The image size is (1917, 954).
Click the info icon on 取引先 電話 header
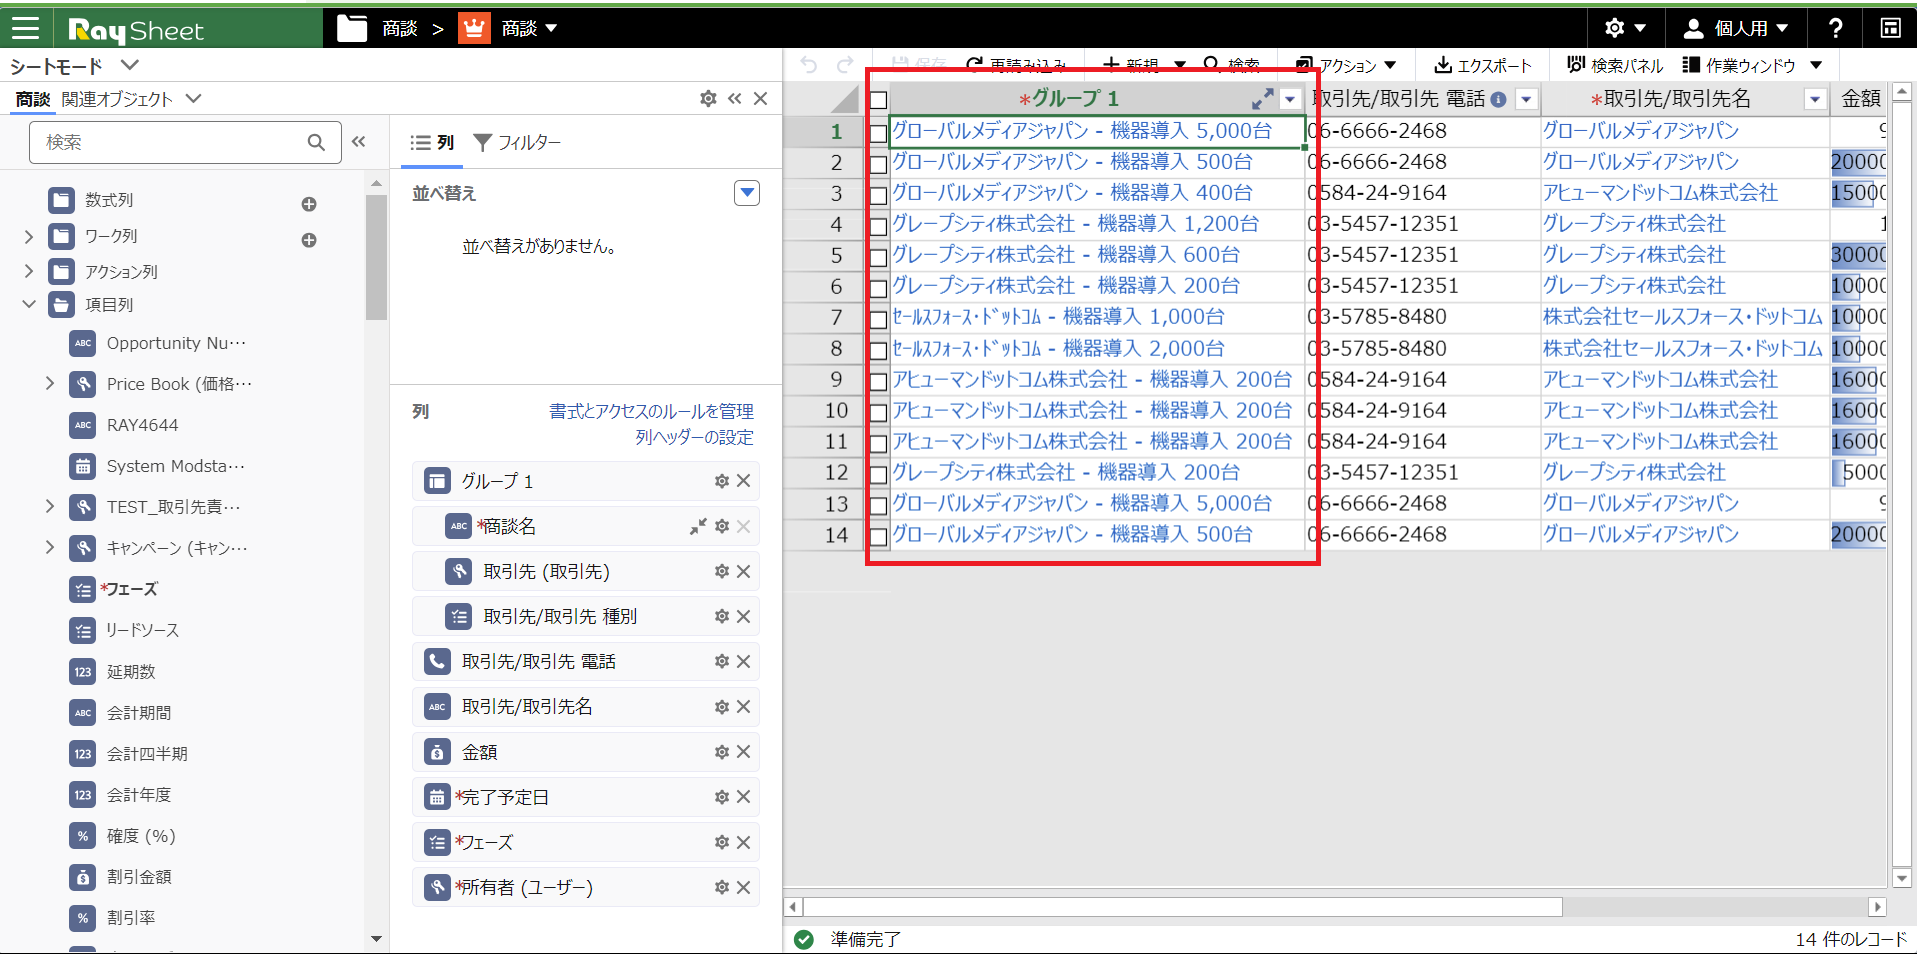tap(1498, 99)
